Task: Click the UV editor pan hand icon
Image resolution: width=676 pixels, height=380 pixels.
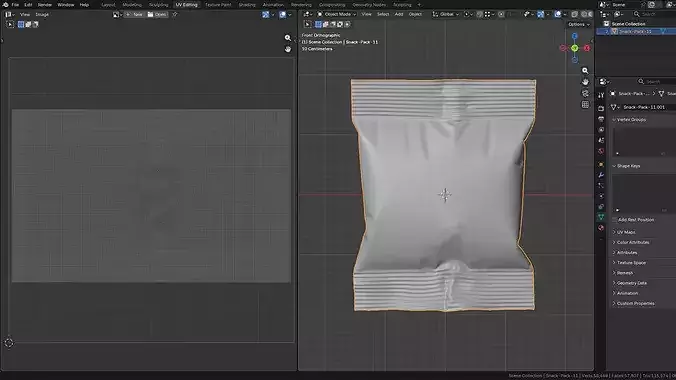Action: [288, 49]
